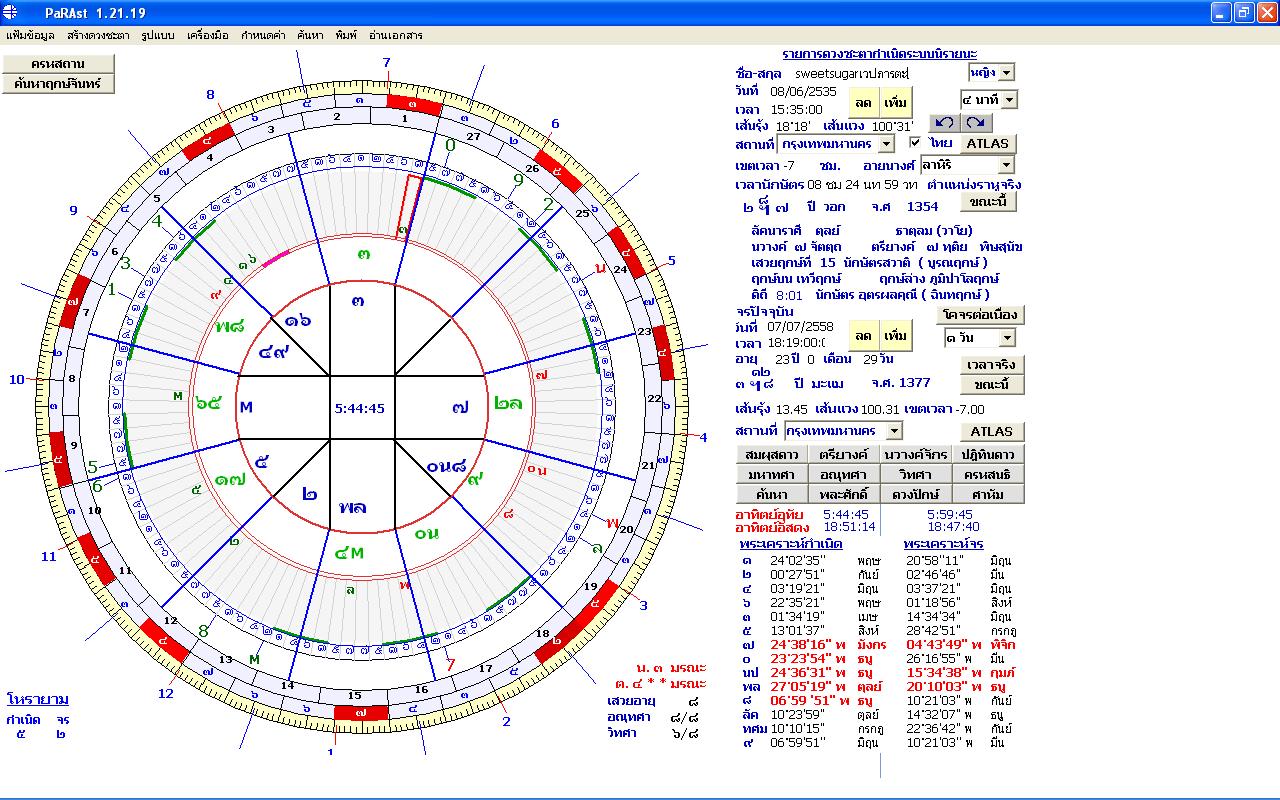1280x800 pixels.
Task: Open the ๑ วัน interval dropdown
Action: (1006, 338)
